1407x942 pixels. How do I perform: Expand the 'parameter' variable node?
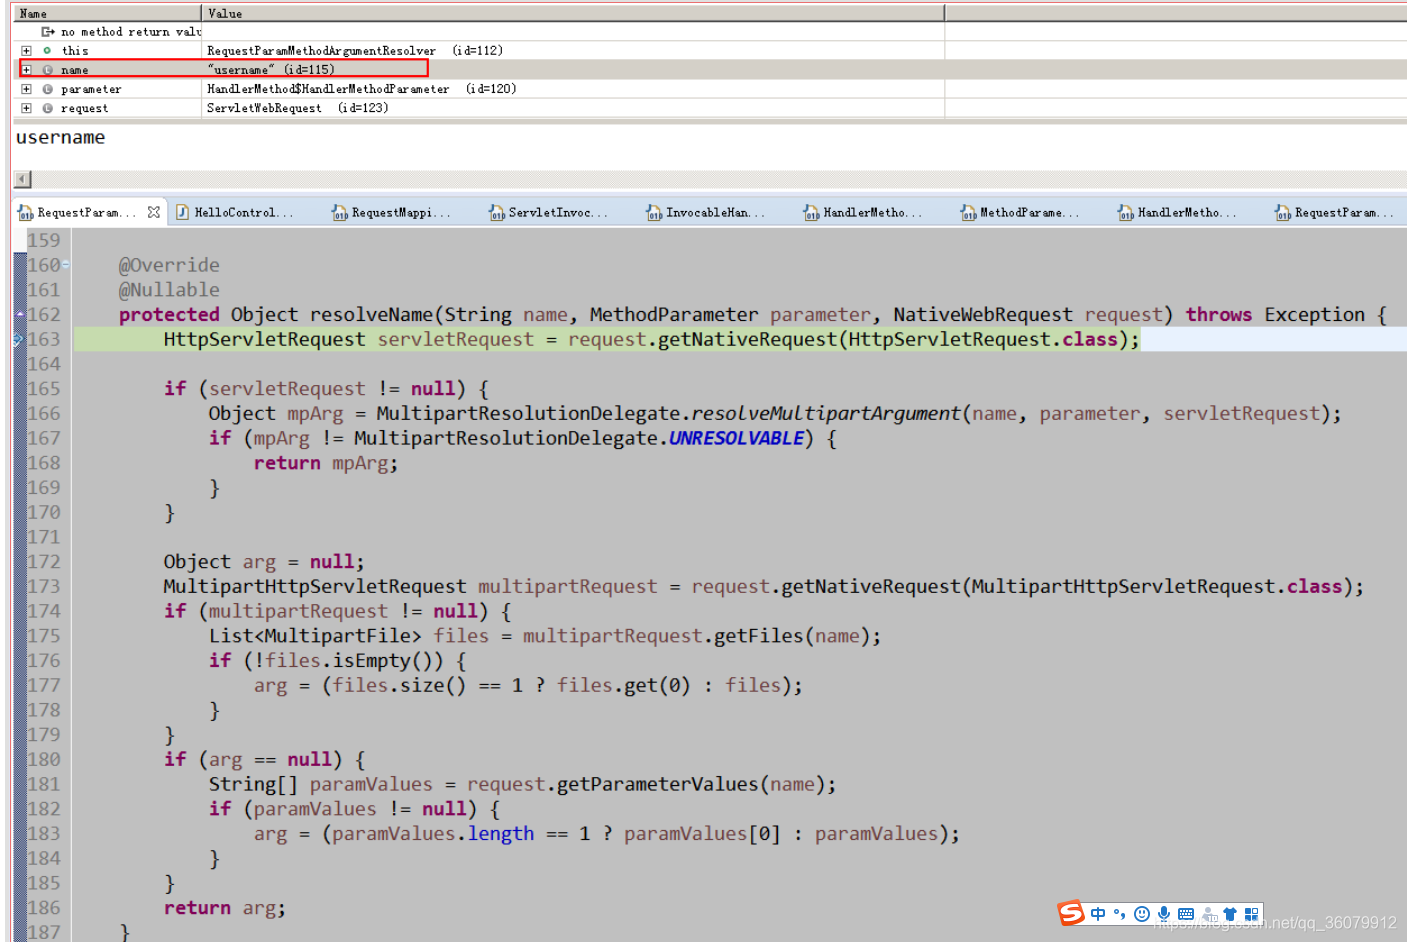click(x=26, y=89)
